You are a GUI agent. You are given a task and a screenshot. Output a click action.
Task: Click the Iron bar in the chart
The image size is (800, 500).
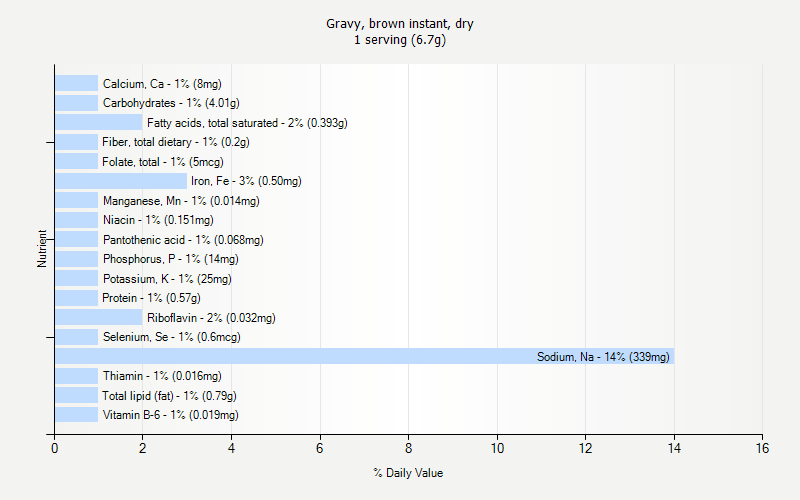coord(121,181)
